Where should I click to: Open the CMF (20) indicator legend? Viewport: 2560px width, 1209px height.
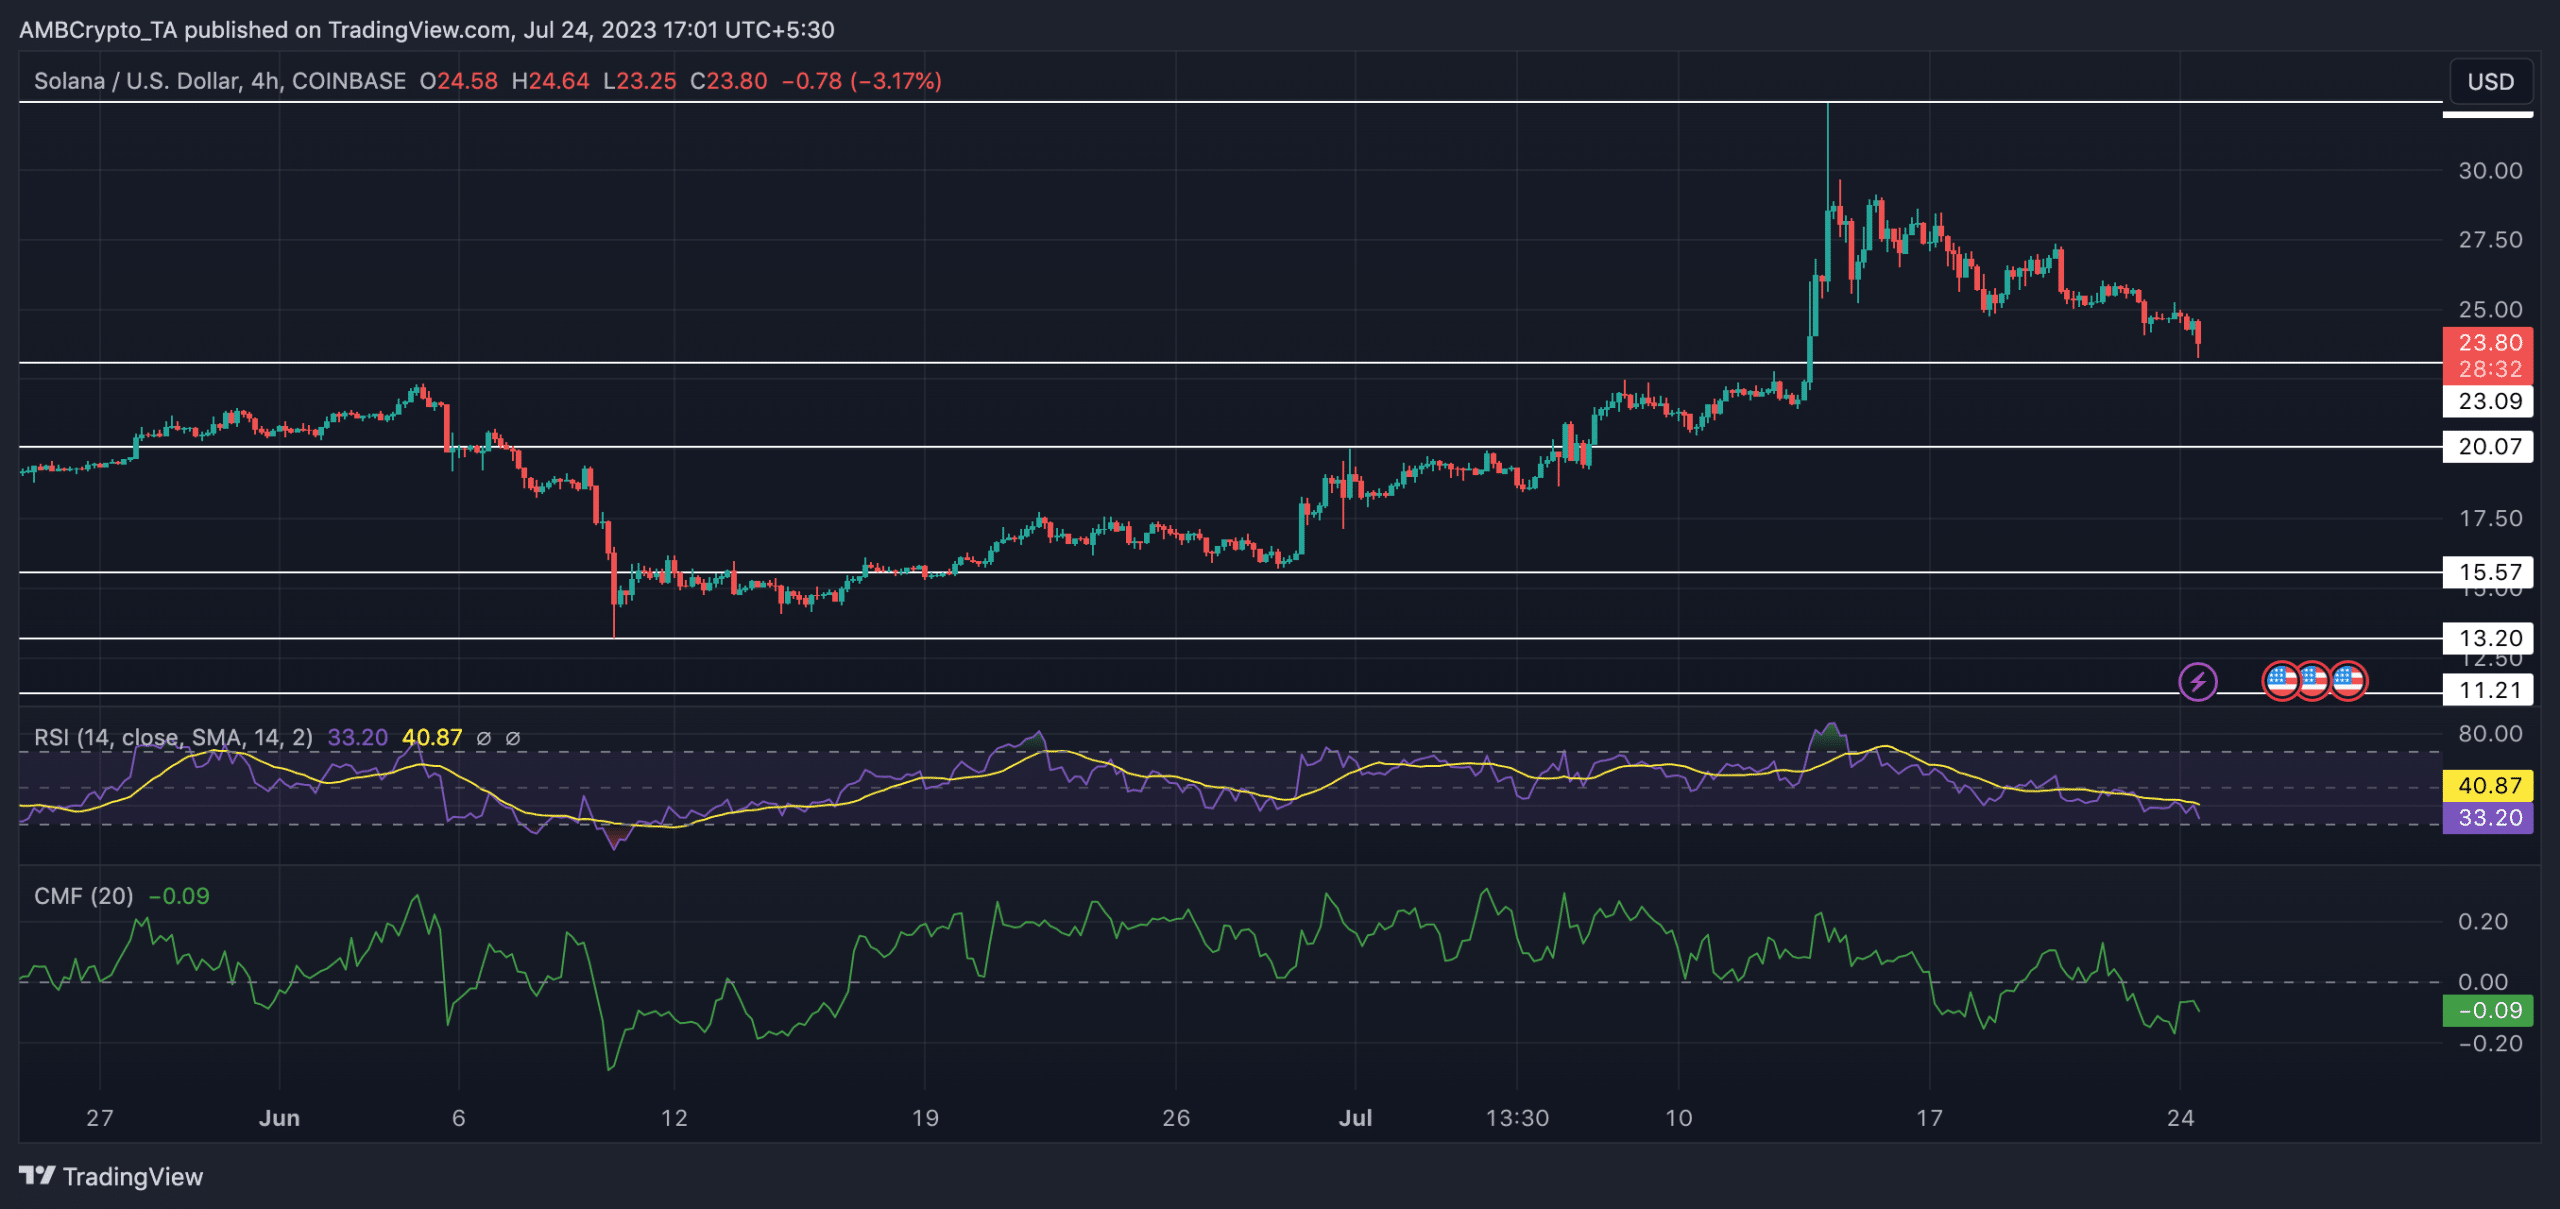click(x=84, y=896)
